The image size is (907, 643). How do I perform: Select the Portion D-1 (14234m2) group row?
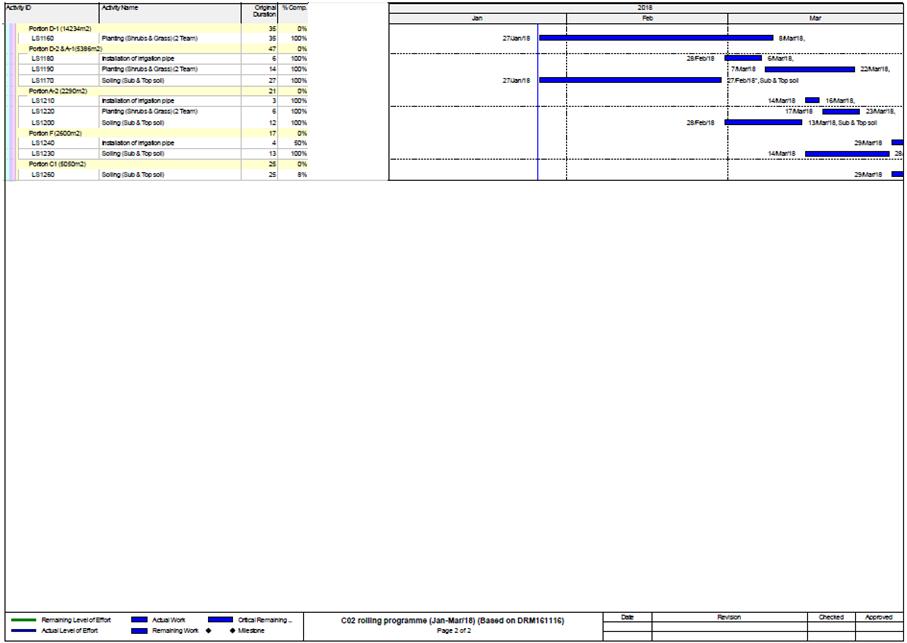[x=163, y=28]
